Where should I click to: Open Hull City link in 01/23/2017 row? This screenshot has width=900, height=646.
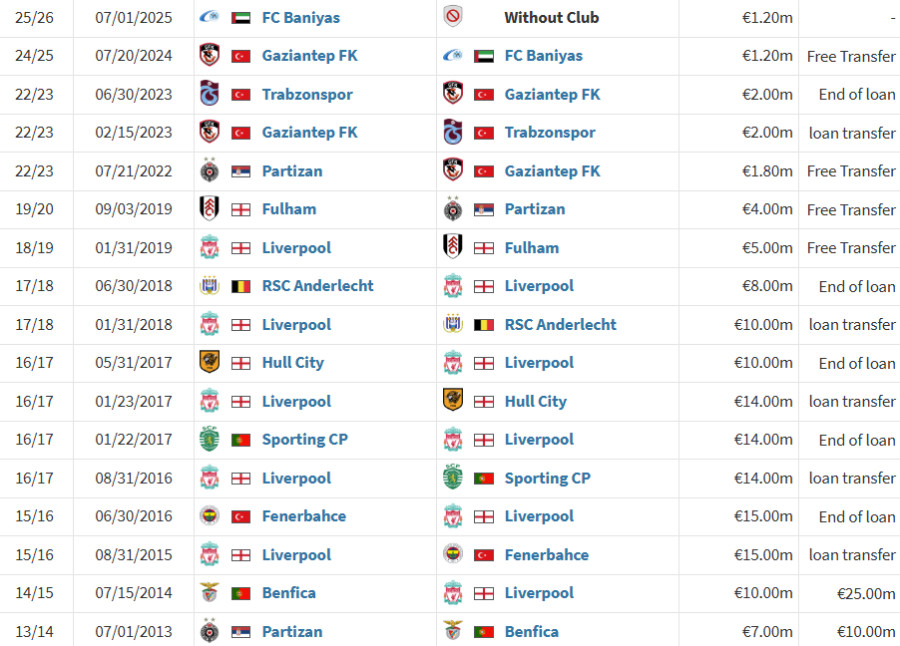536,401
